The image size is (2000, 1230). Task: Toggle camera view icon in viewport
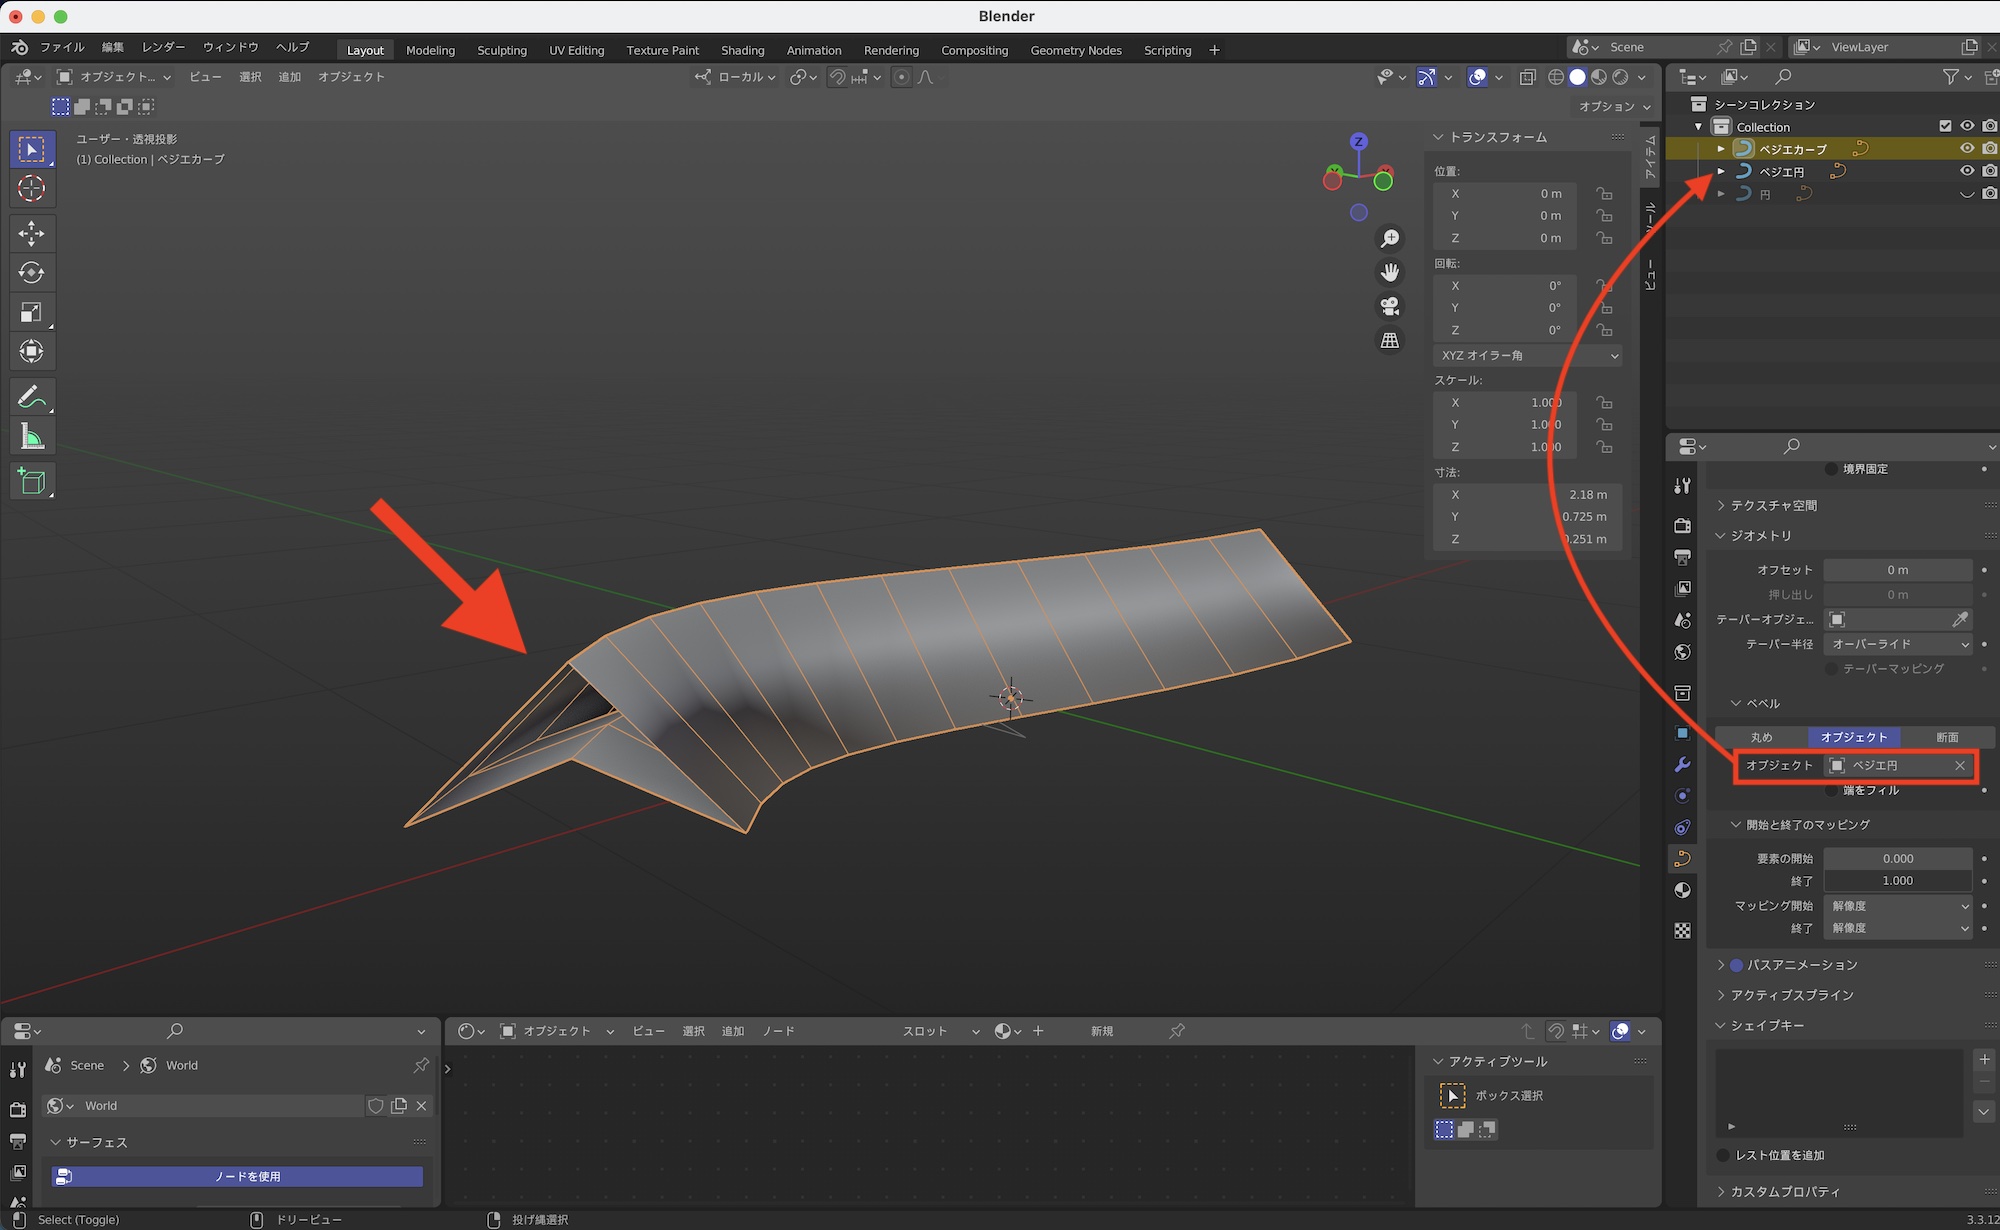[x=1390, y=306]
